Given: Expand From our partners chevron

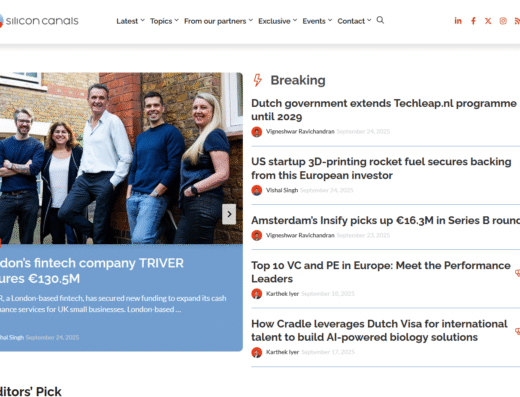Looking at the screenshot, I should (251, 20).
